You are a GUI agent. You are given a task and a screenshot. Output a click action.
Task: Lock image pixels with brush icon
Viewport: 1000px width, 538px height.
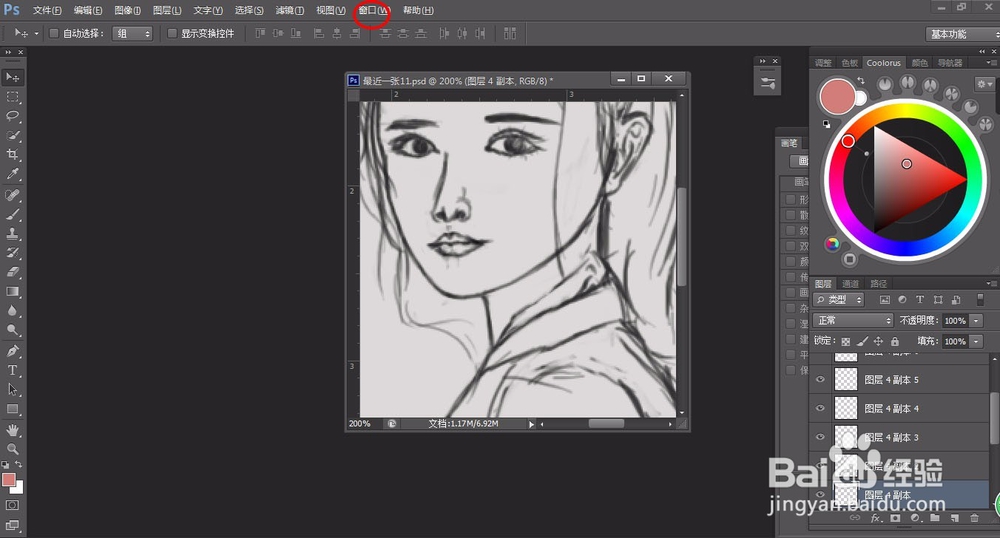click(862, 341)
